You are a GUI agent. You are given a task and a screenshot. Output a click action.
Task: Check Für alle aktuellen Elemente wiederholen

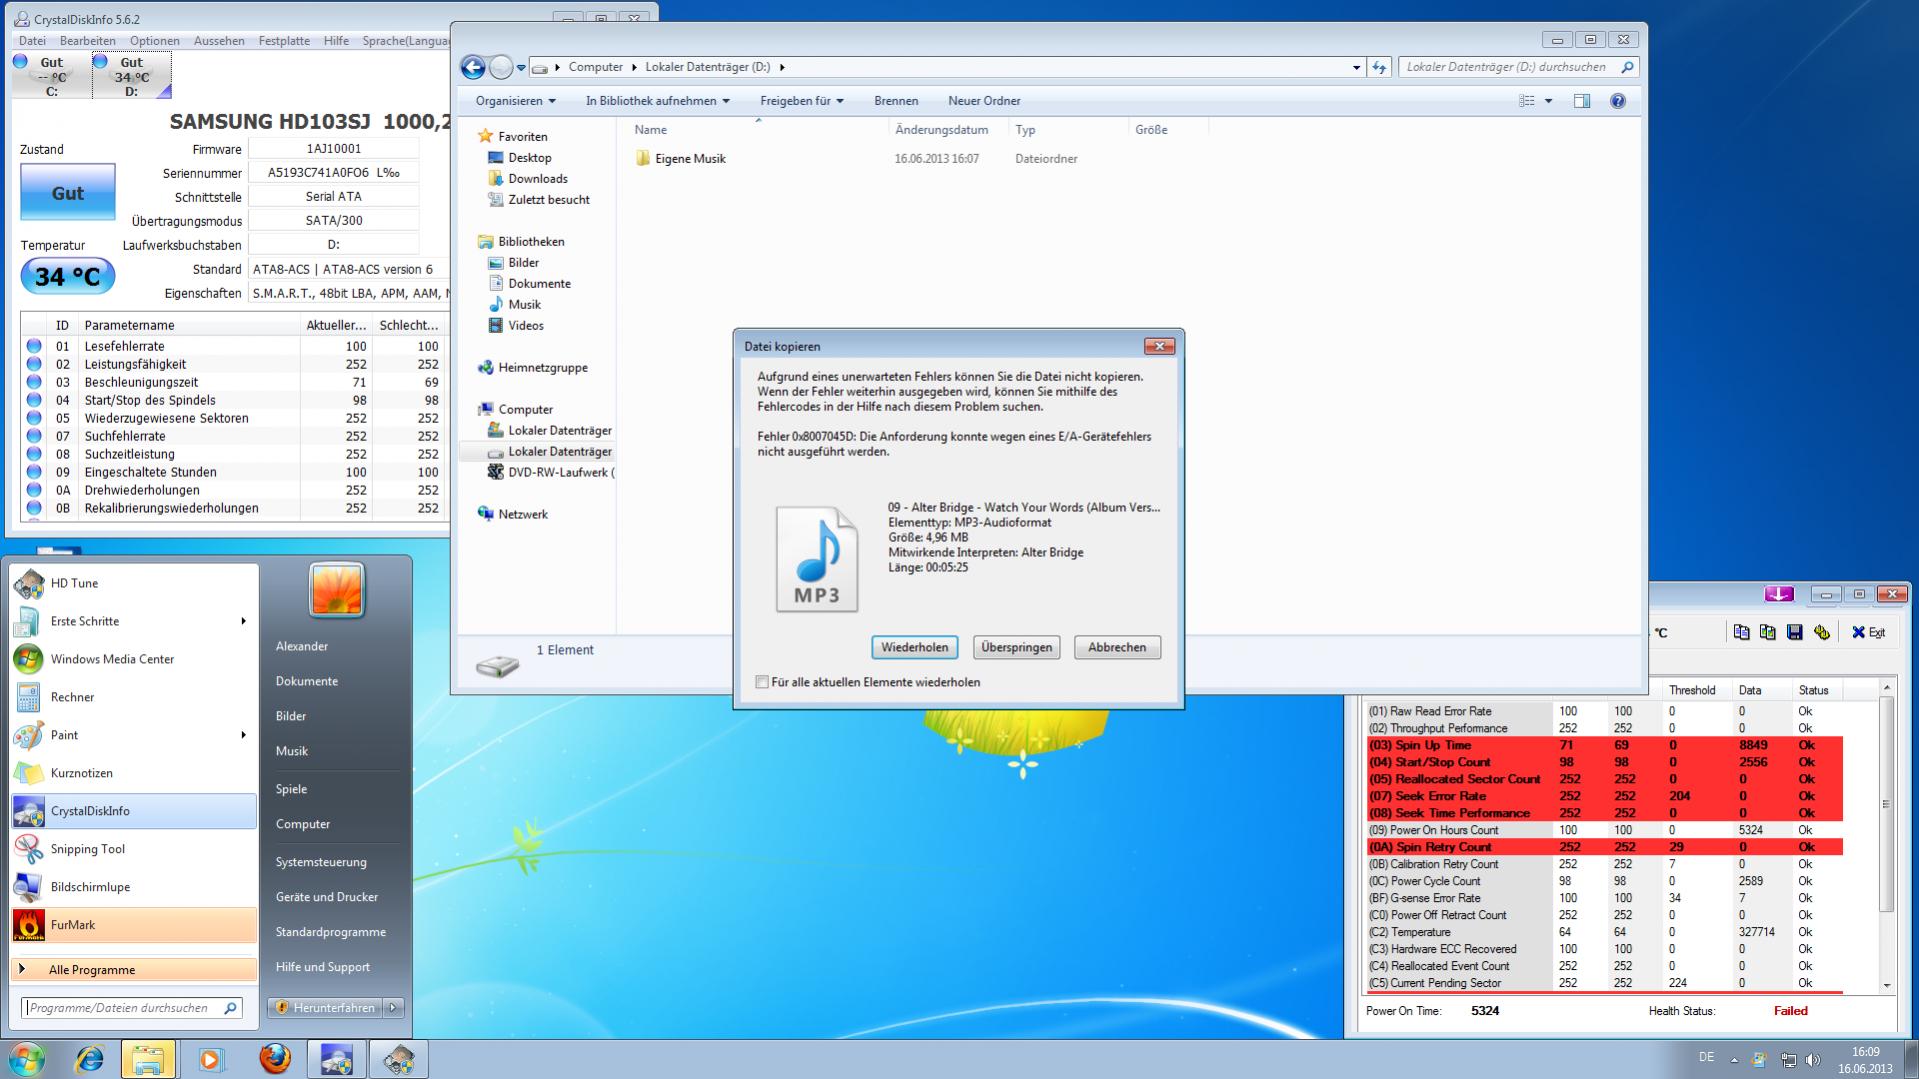click(x=762, y=682)
